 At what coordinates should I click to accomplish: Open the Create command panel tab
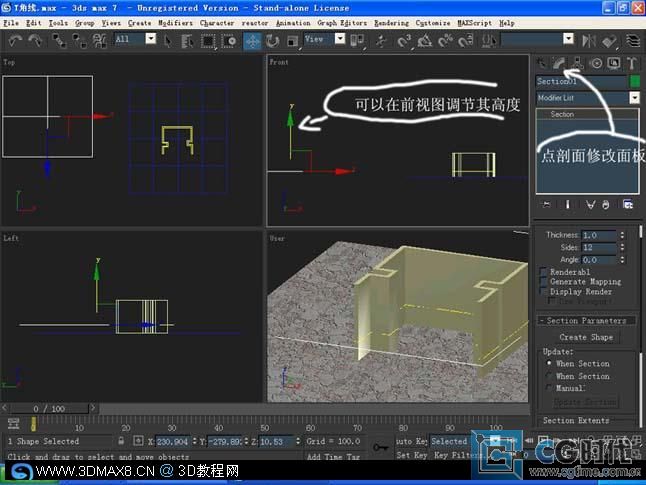[x=541, y=63]
